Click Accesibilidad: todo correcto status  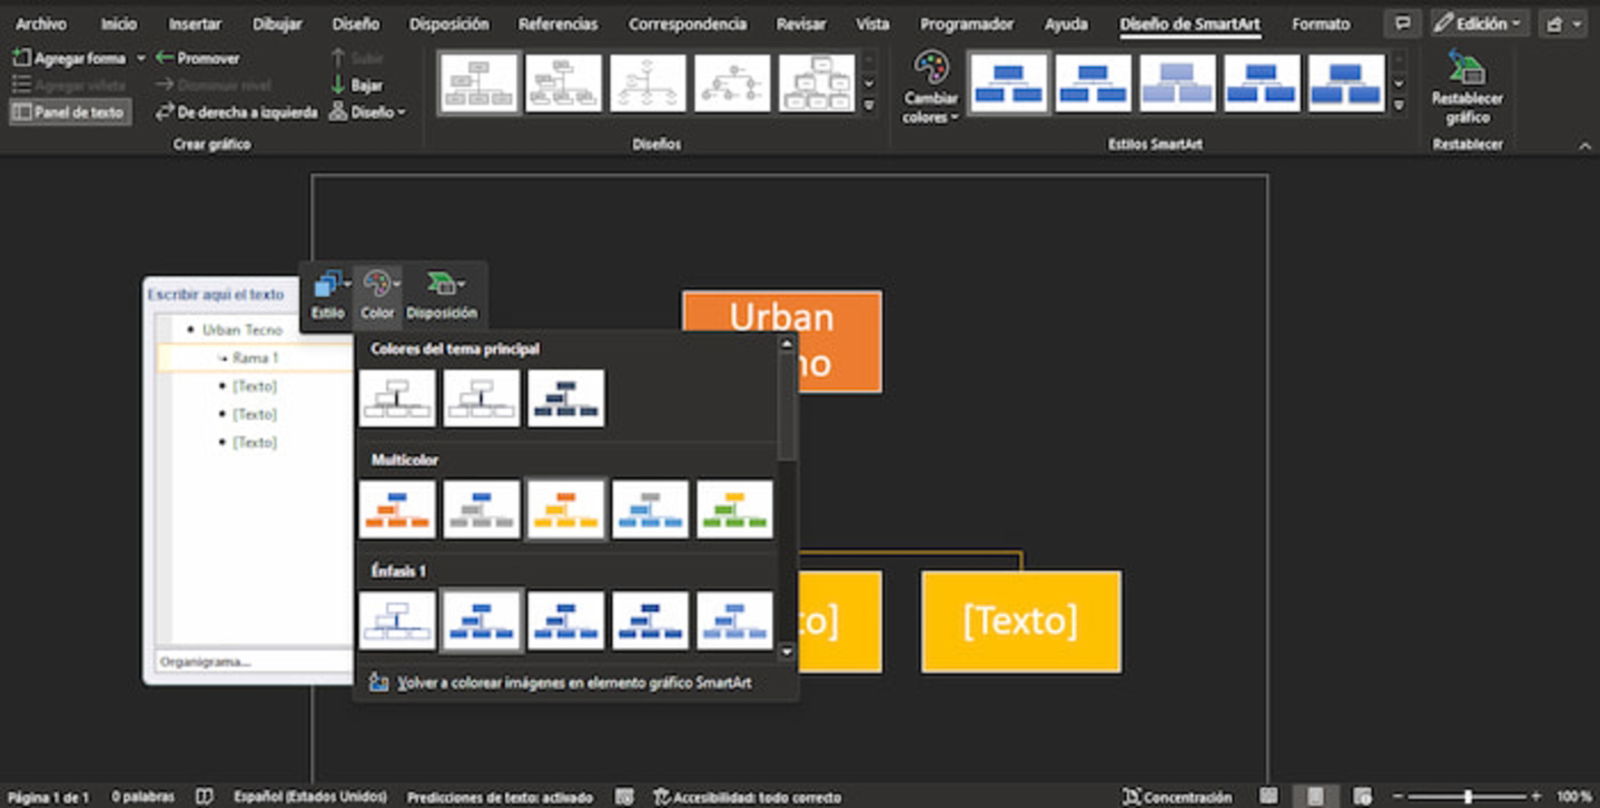pyautogui.click(x=747, y=797)
